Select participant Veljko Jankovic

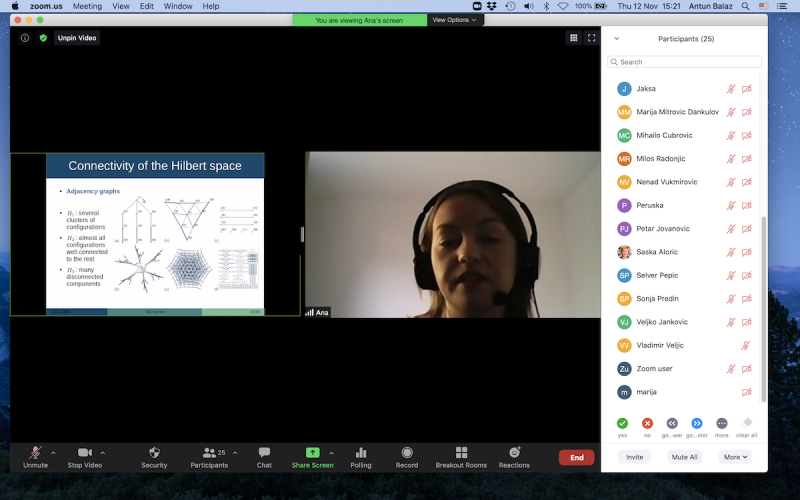coord(684,322)
